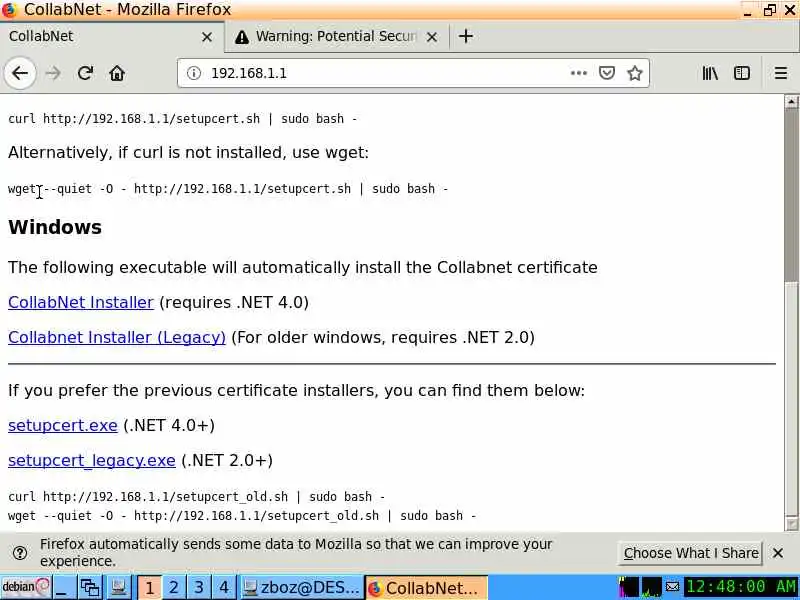Screen dimensions: 800x600
Task: Click the taskbar clock showing 12:48:00 AM
Action: click(x=741, y=587)
